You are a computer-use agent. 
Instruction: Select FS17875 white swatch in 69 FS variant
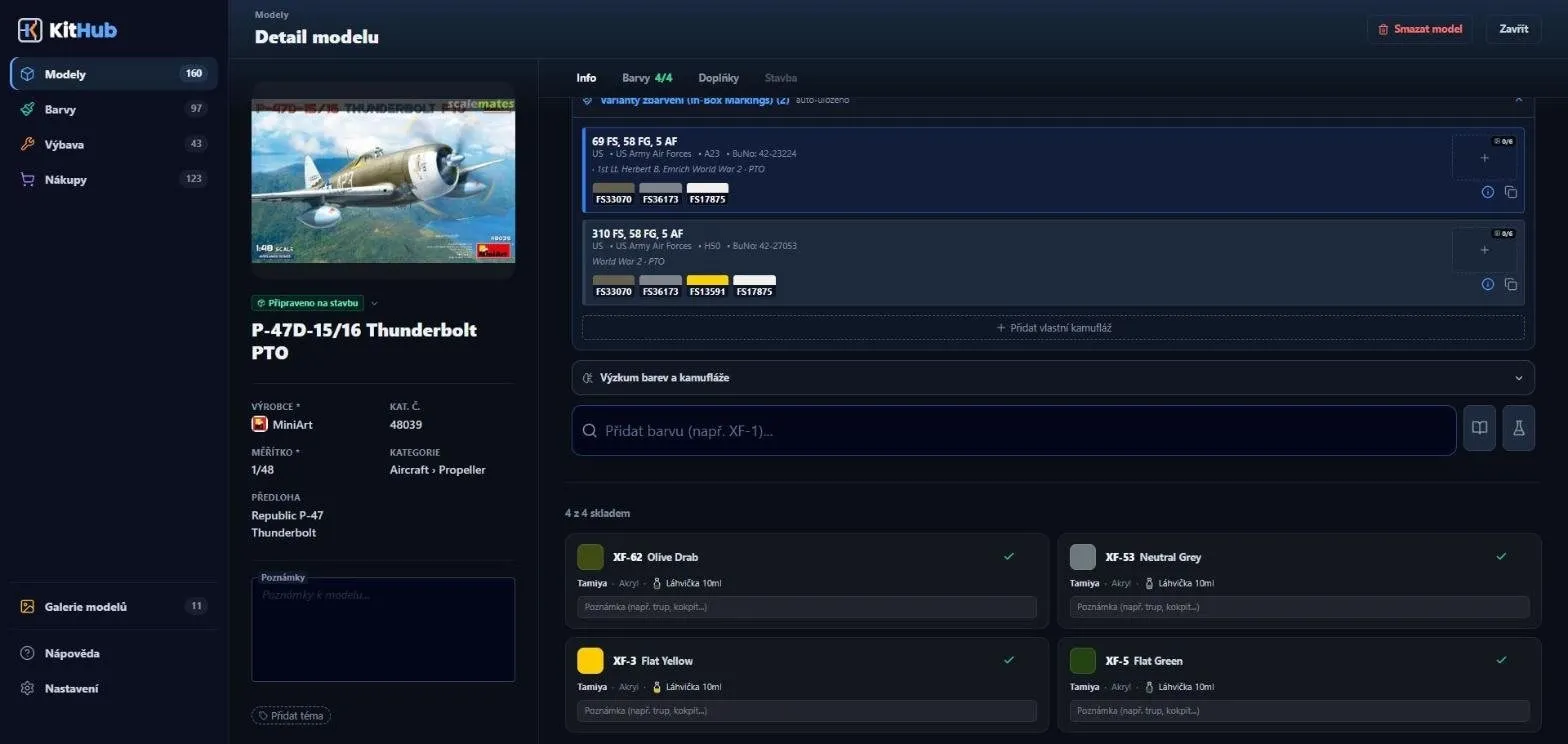coord(707,194)
